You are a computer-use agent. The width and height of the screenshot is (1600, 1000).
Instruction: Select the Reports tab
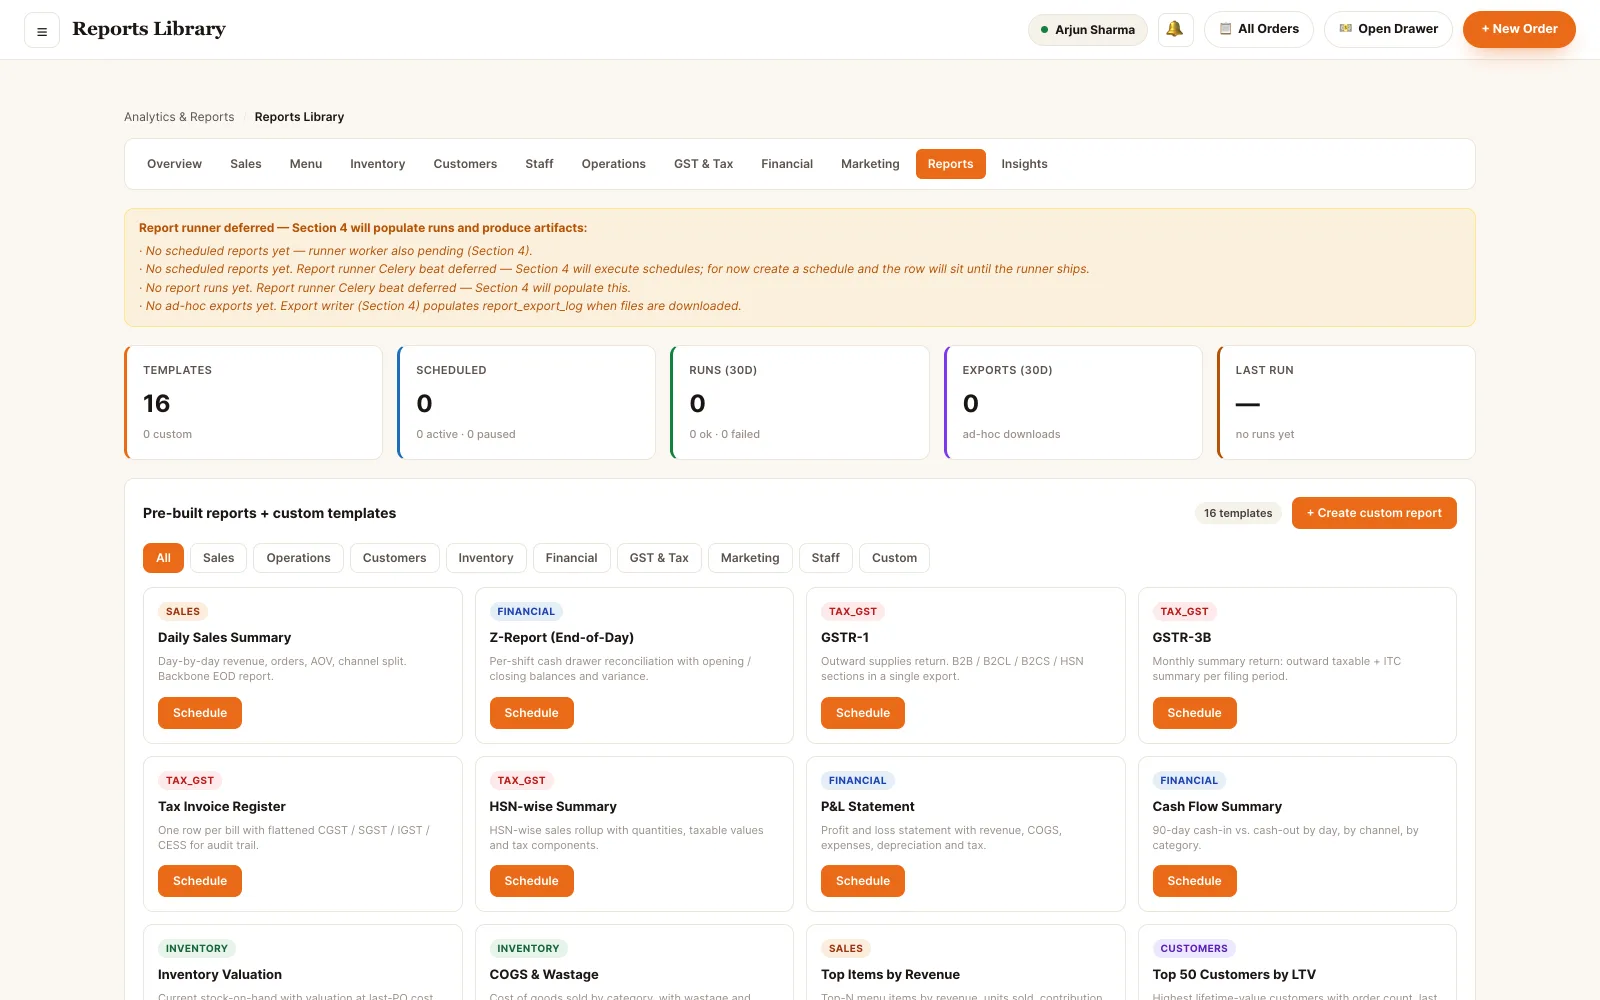tap(950, 164)
